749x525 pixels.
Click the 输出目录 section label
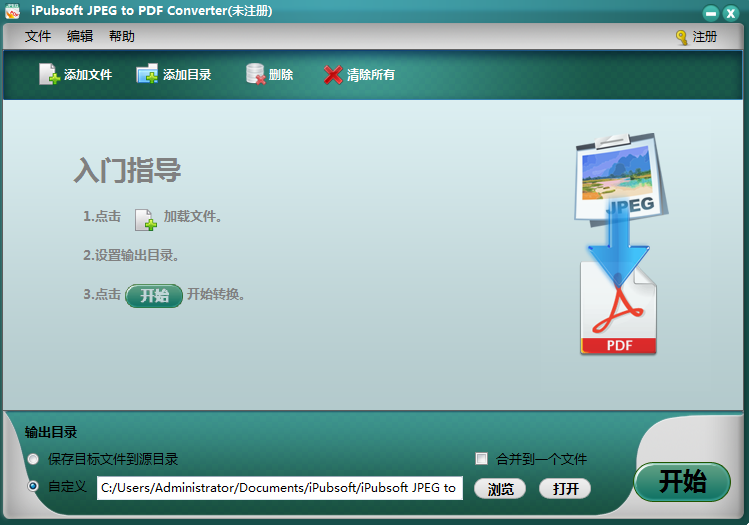pyautogui.click(x=51, y=432)
